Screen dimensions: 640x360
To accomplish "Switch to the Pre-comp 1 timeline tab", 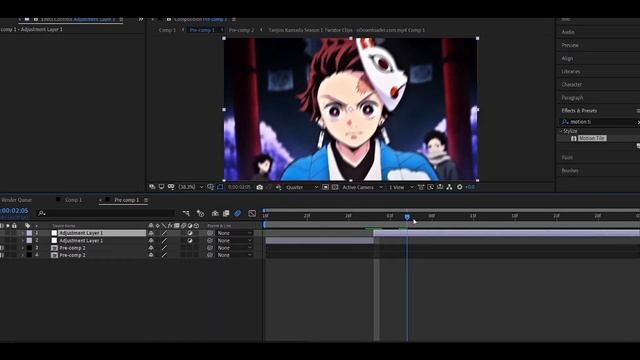I will 127,200.
